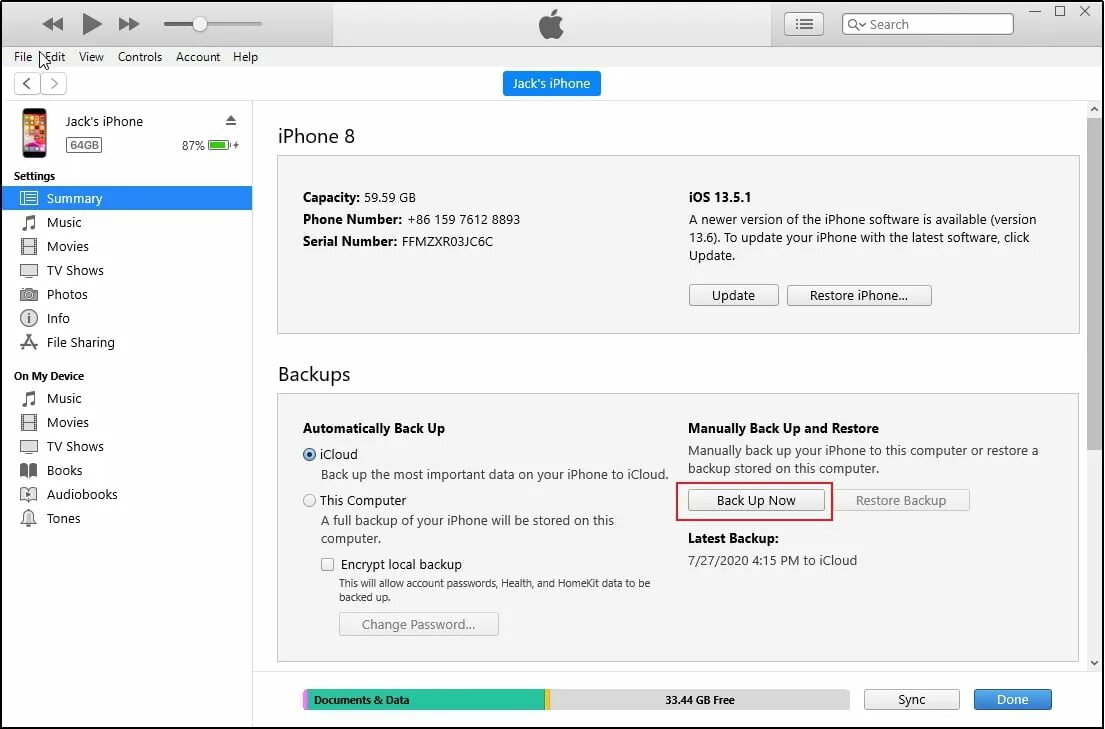Click the Capacity 59.59 GB value

tap(390, 197)
